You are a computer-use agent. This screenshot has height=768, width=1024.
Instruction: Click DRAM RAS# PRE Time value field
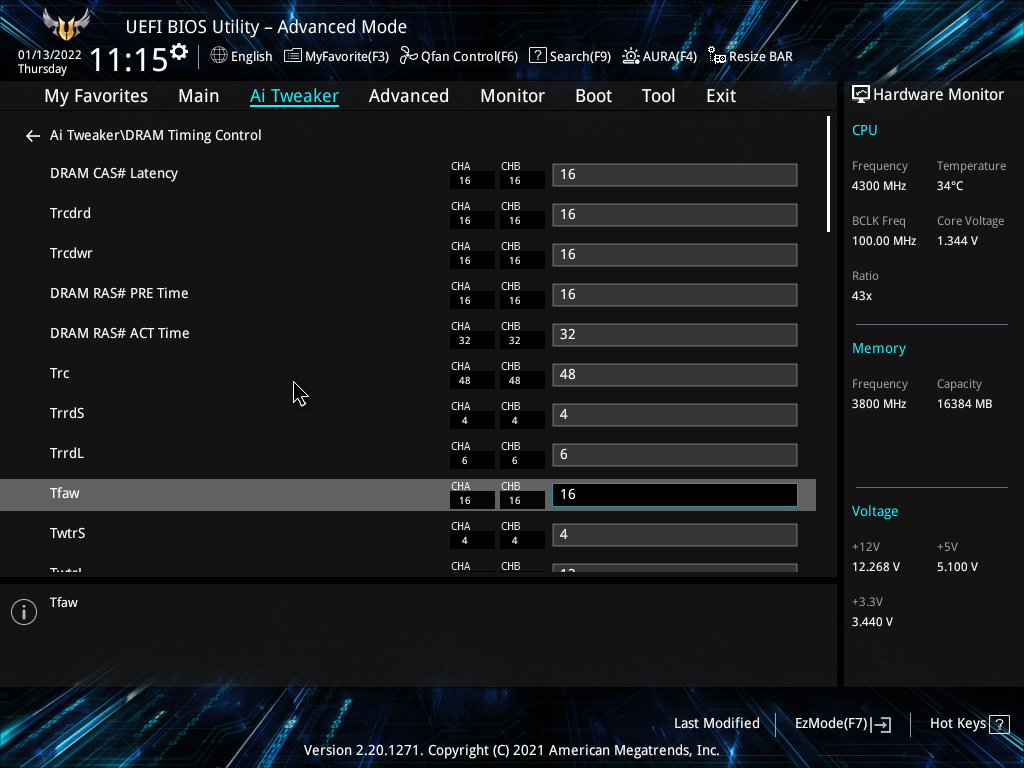click(x=675, y=295)
